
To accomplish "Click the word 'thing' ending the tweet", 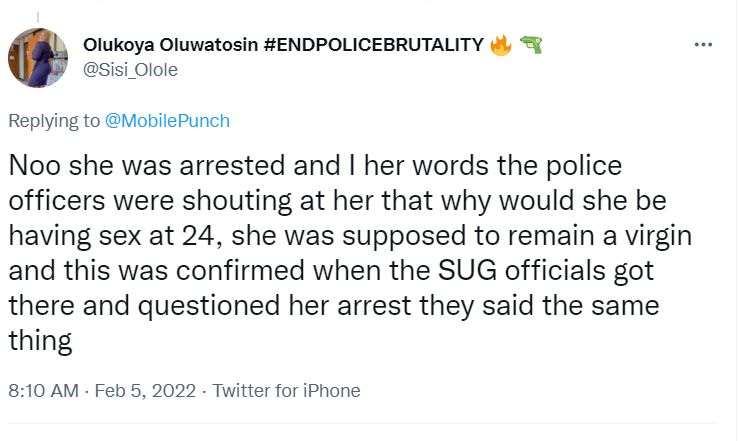I will tap(40, 342).
